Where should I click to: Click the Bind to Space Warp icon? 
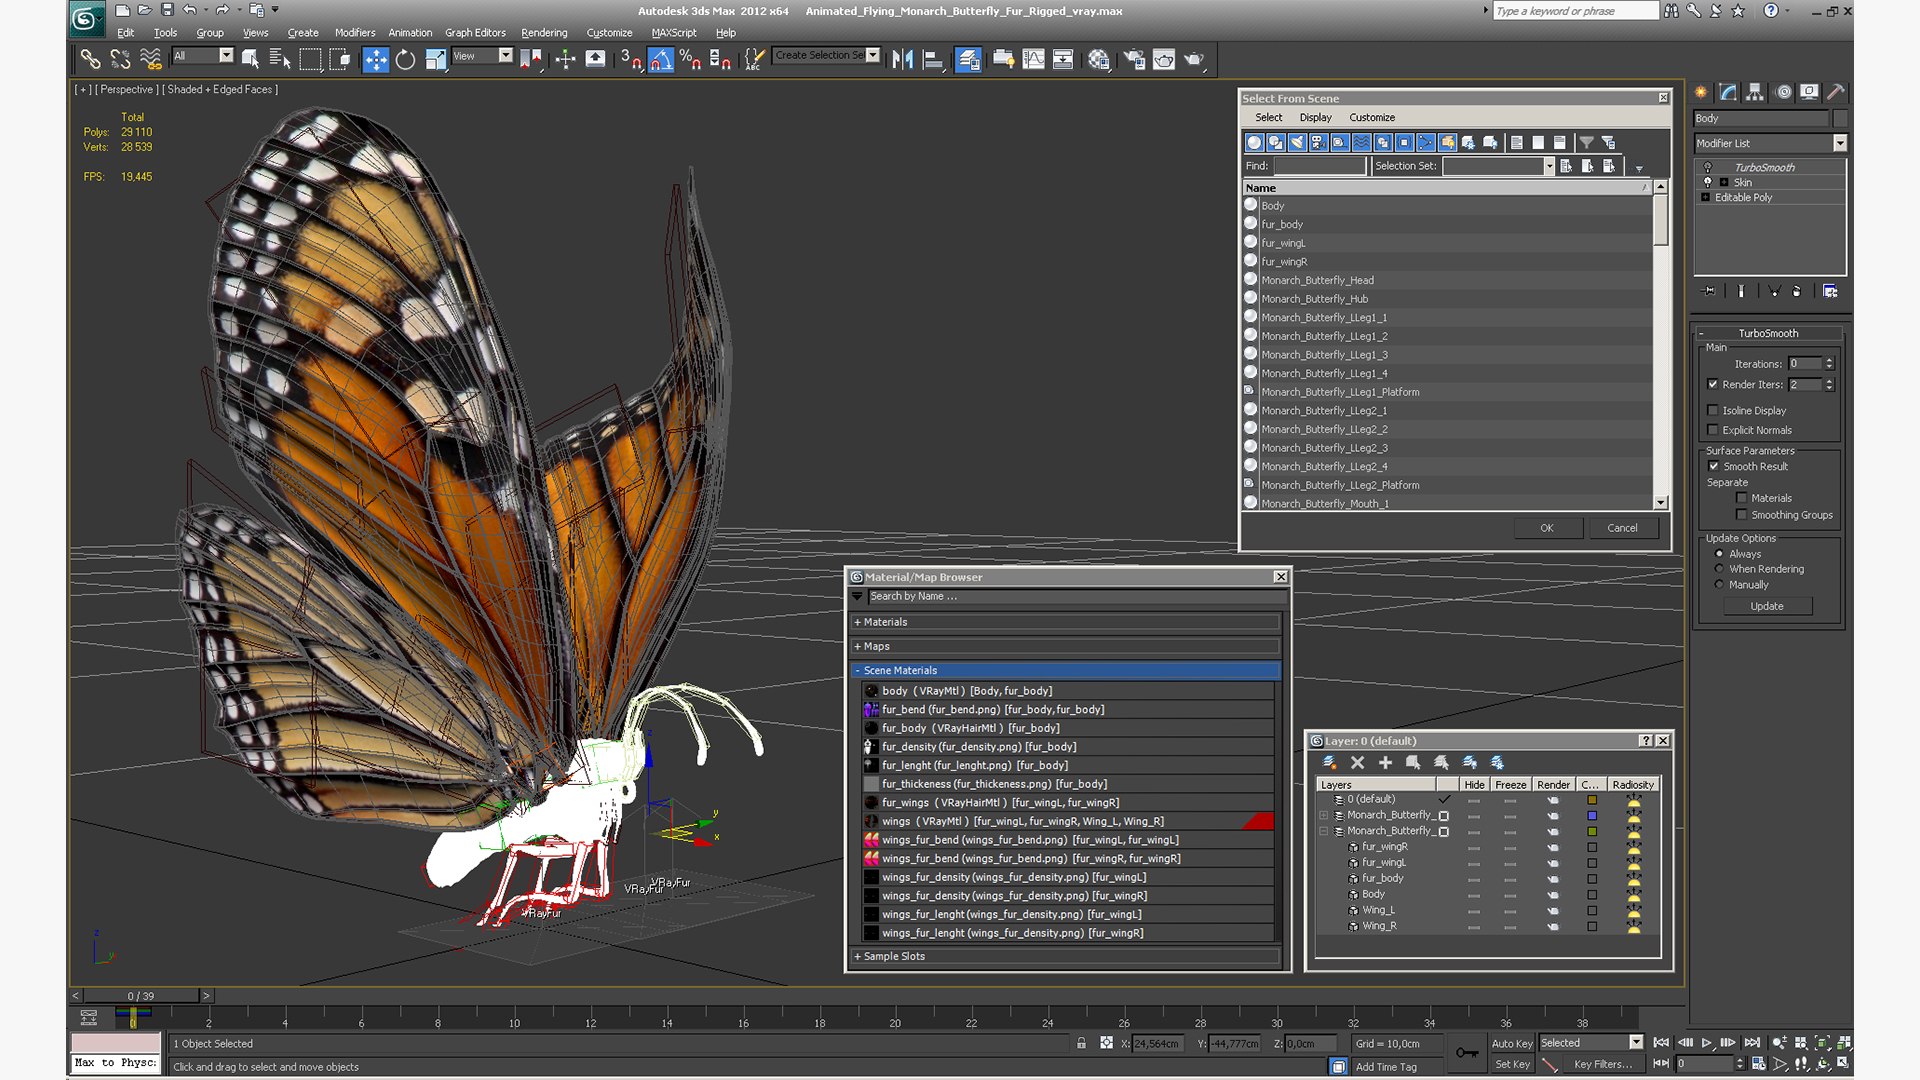coord(151,60)
